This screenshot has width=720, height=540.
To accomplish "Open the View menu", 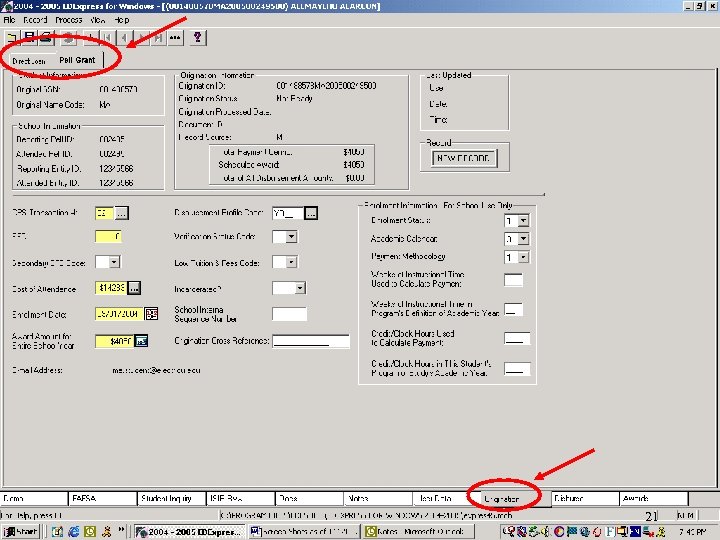I will point(97,20).
